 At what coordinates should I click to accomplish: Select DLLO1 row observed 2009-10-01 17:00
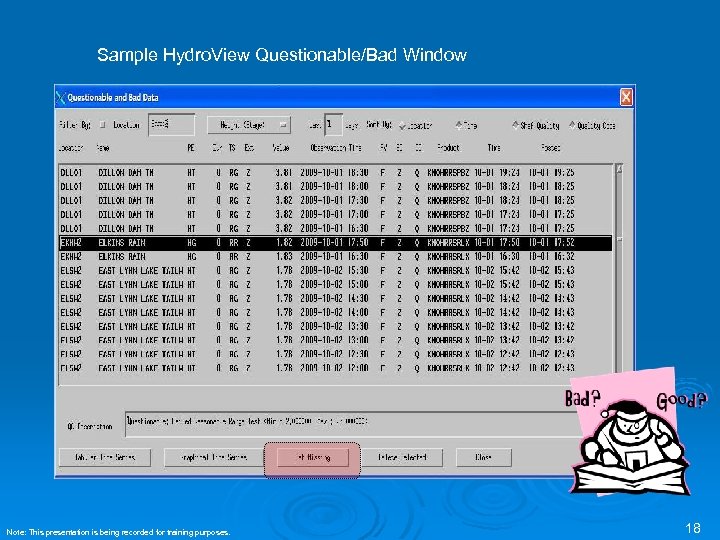[x=336, y=214]
